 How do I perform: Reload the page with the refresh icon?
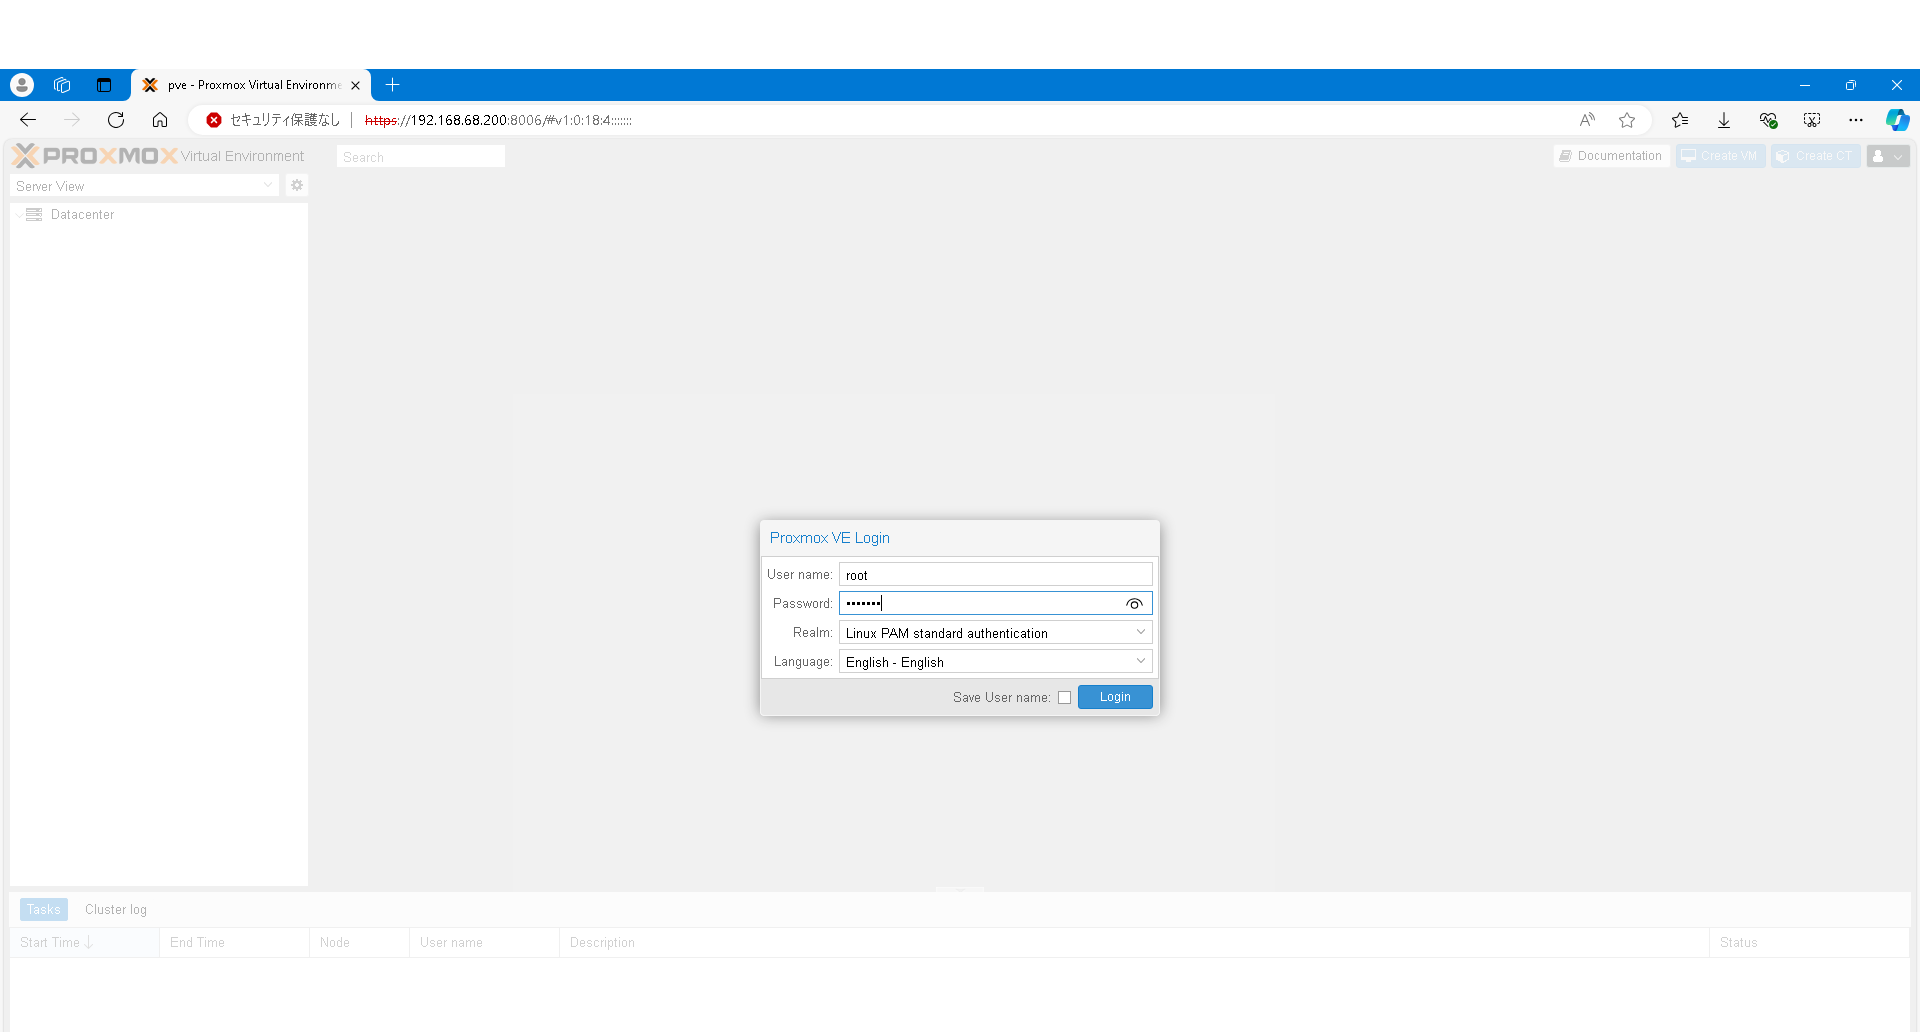[x=116, y=120]
